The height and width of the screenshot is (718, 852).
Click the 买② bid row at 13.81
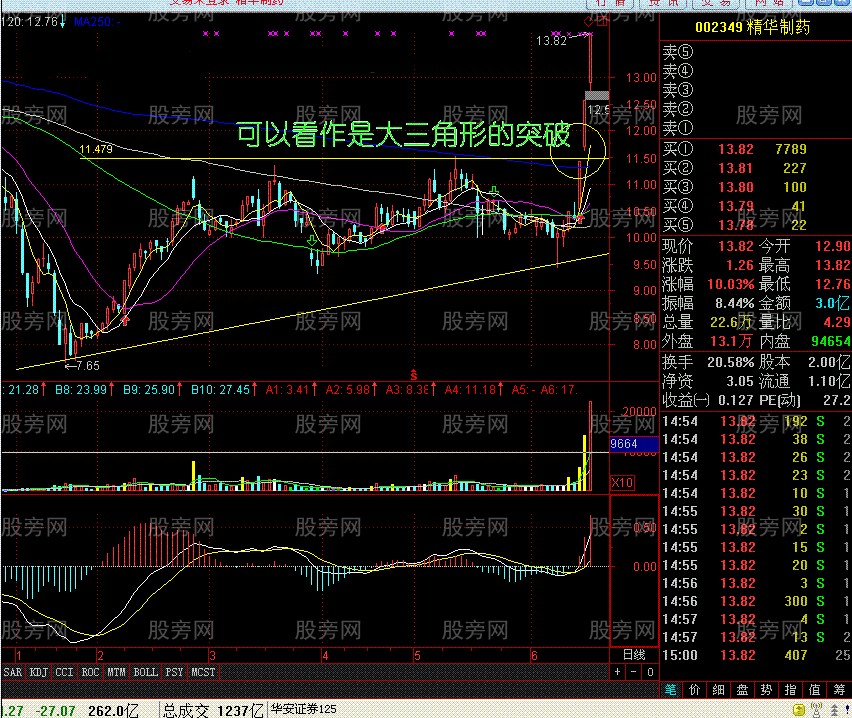[756, 168]
